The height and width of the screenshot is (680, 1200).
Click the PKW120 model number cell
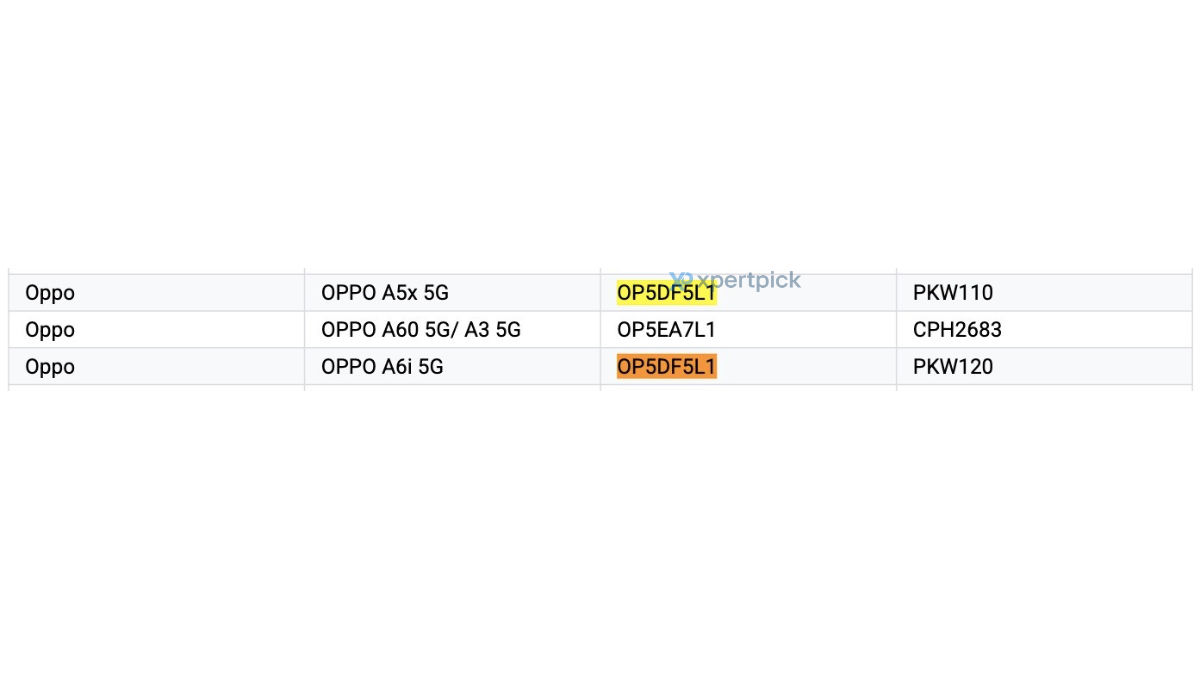1044,367
